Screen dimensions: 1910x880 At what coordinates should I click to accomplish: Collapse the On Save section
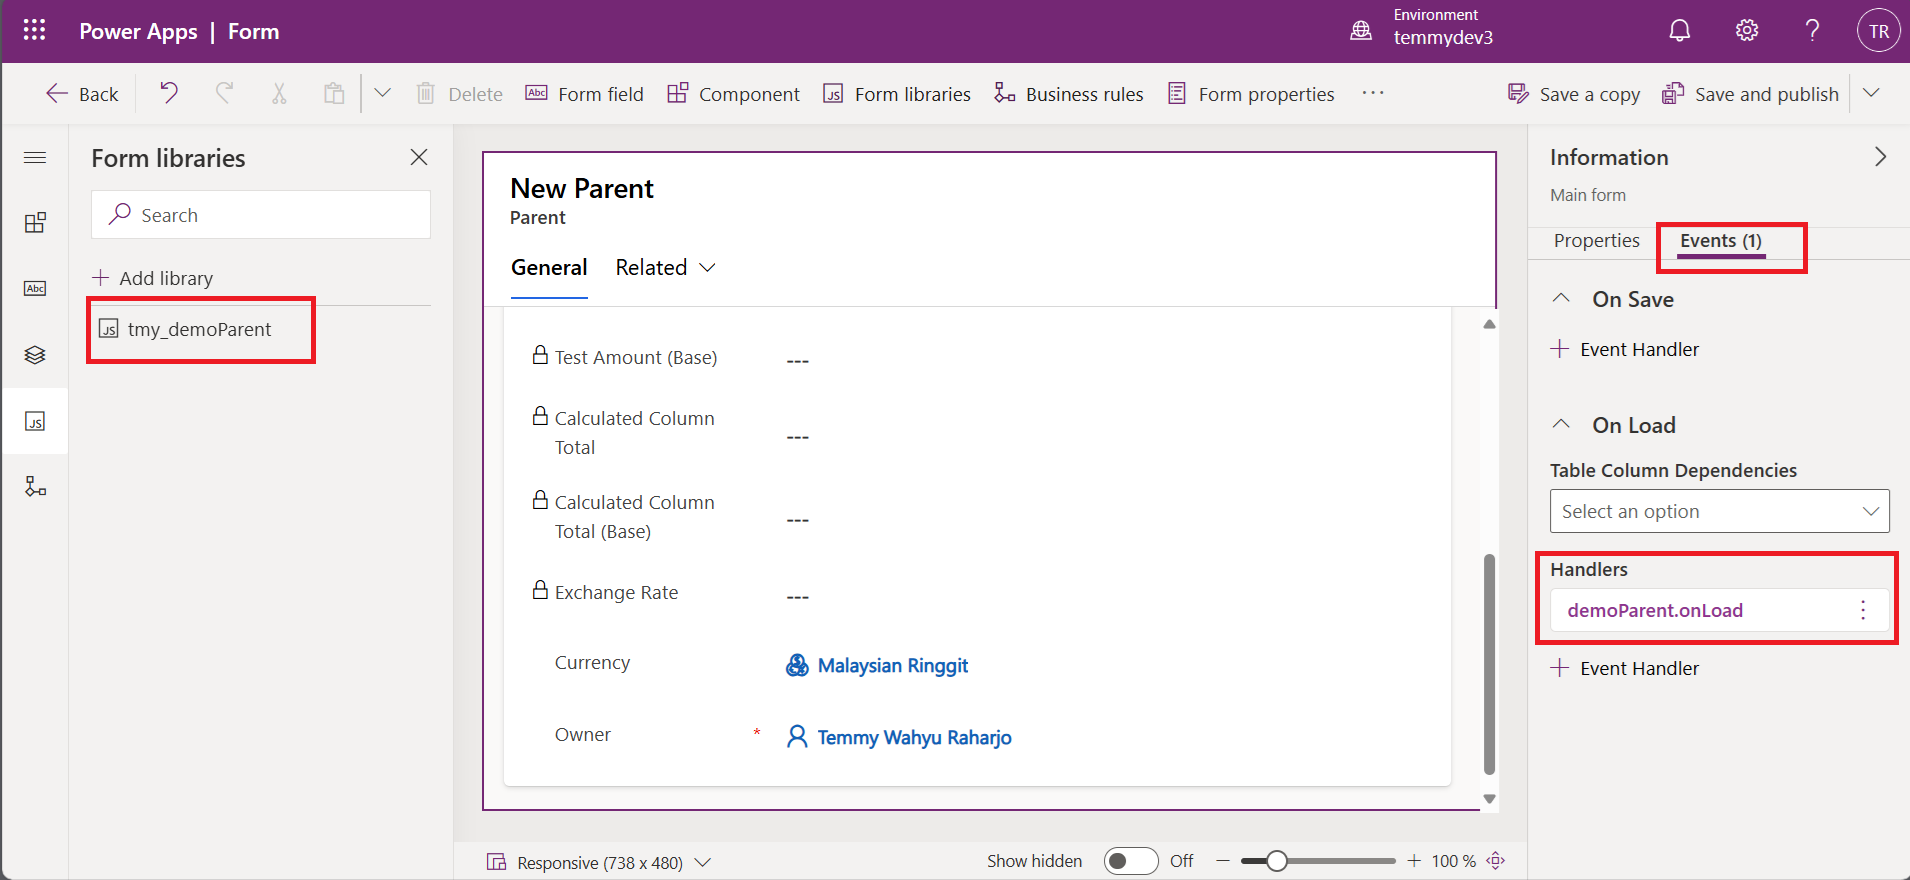(x=1561, y=299)
